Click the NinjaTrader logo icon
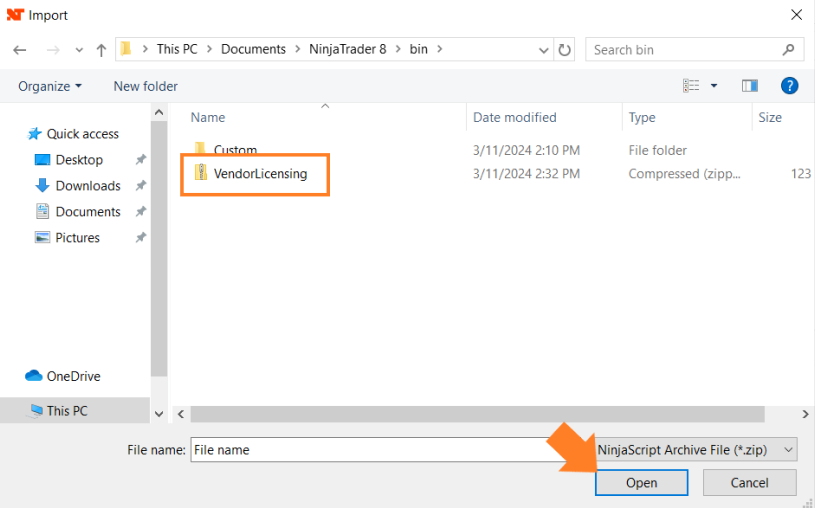The image size is (815, 508). coord(16,15)
